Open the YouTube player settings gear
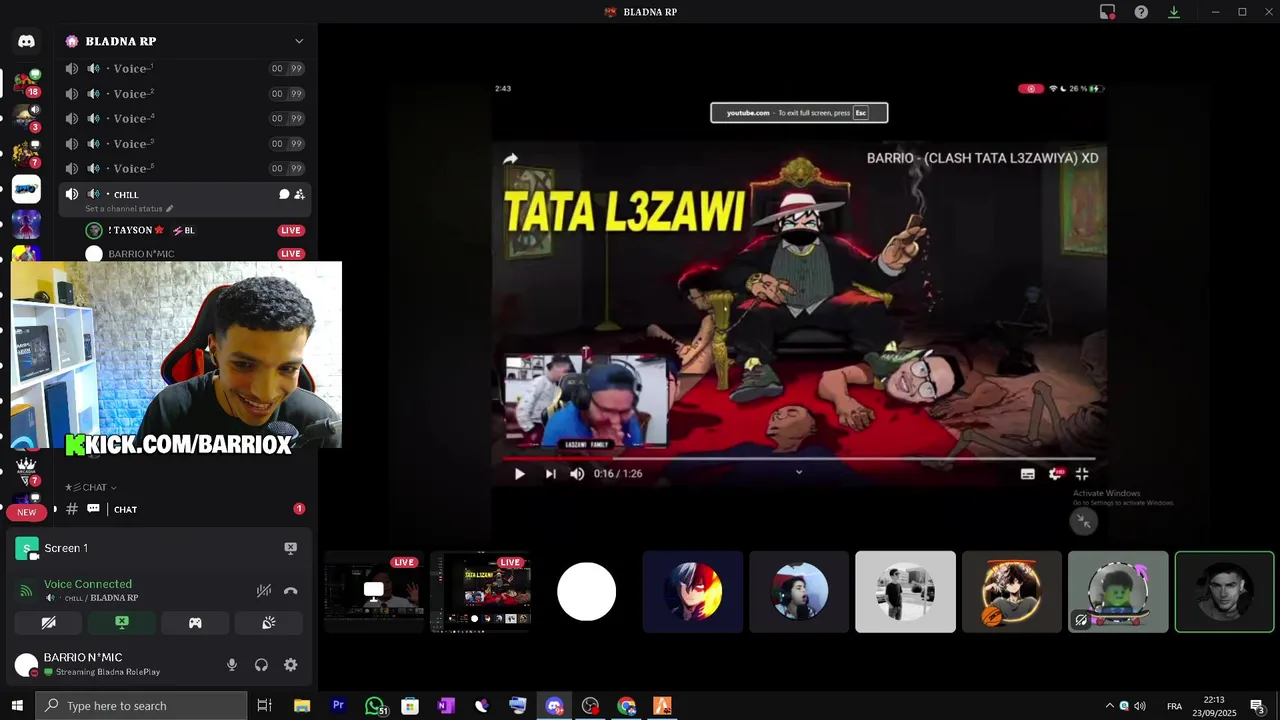 point(1055,474)
